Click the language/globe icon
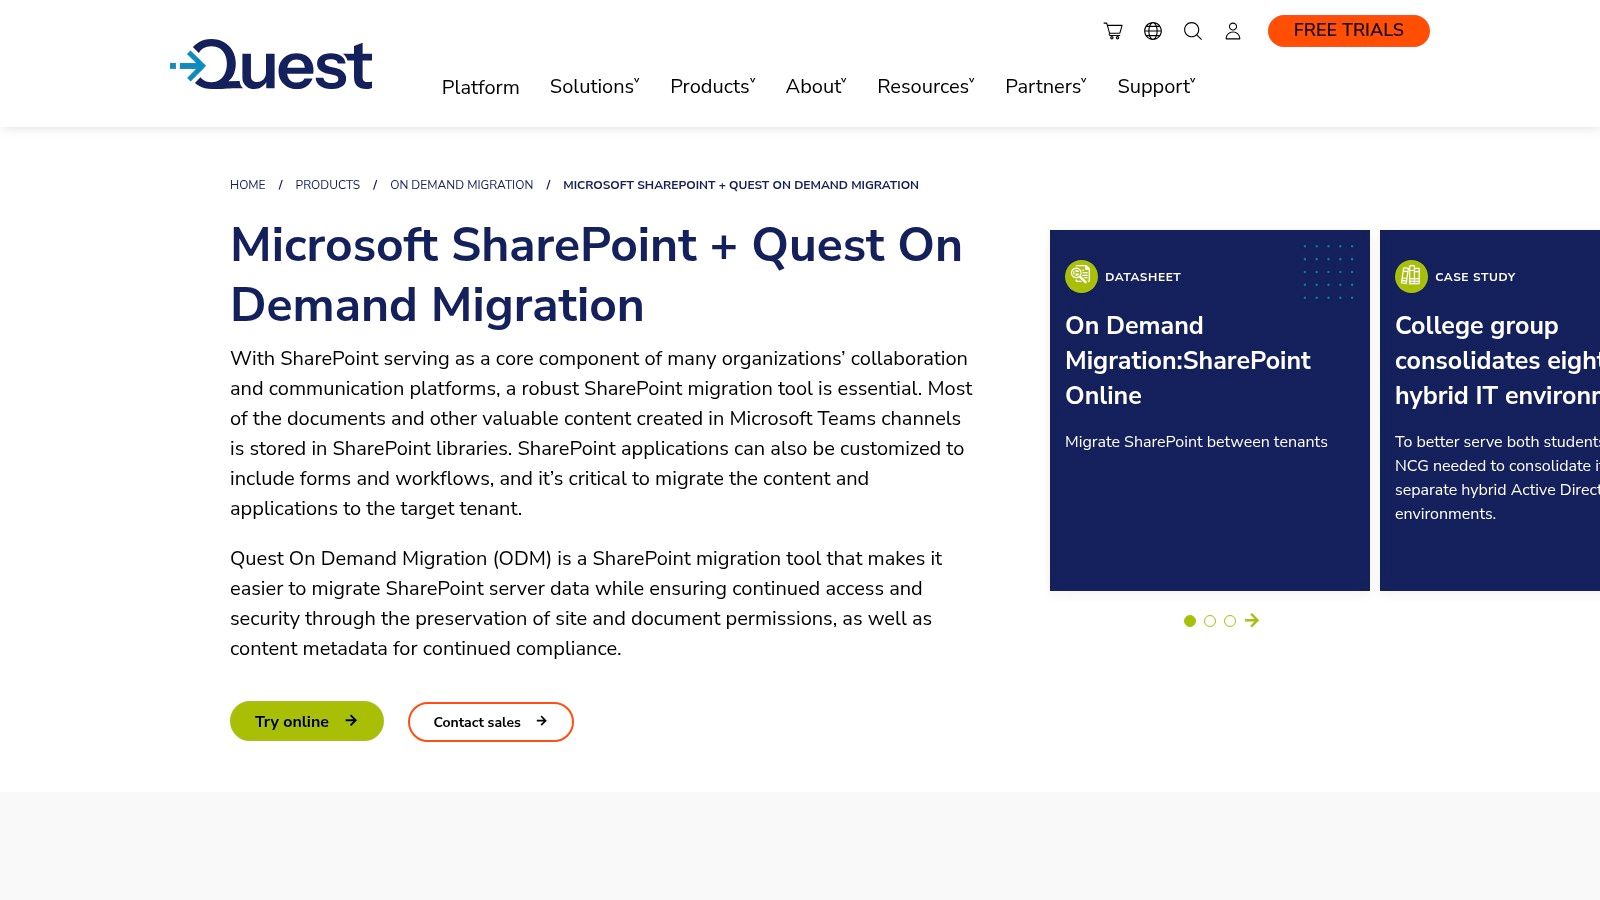Screen dimensions: 1600x900 [1153, 31]
